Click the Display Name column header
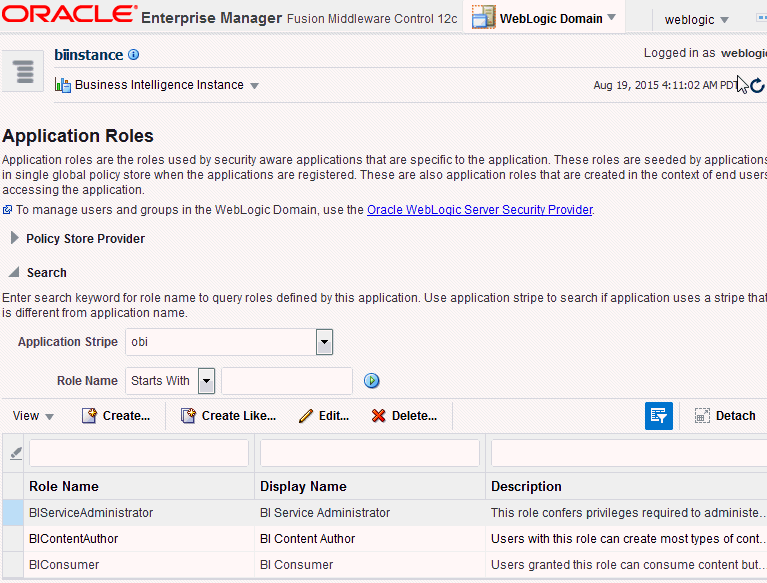 [370, 486]
